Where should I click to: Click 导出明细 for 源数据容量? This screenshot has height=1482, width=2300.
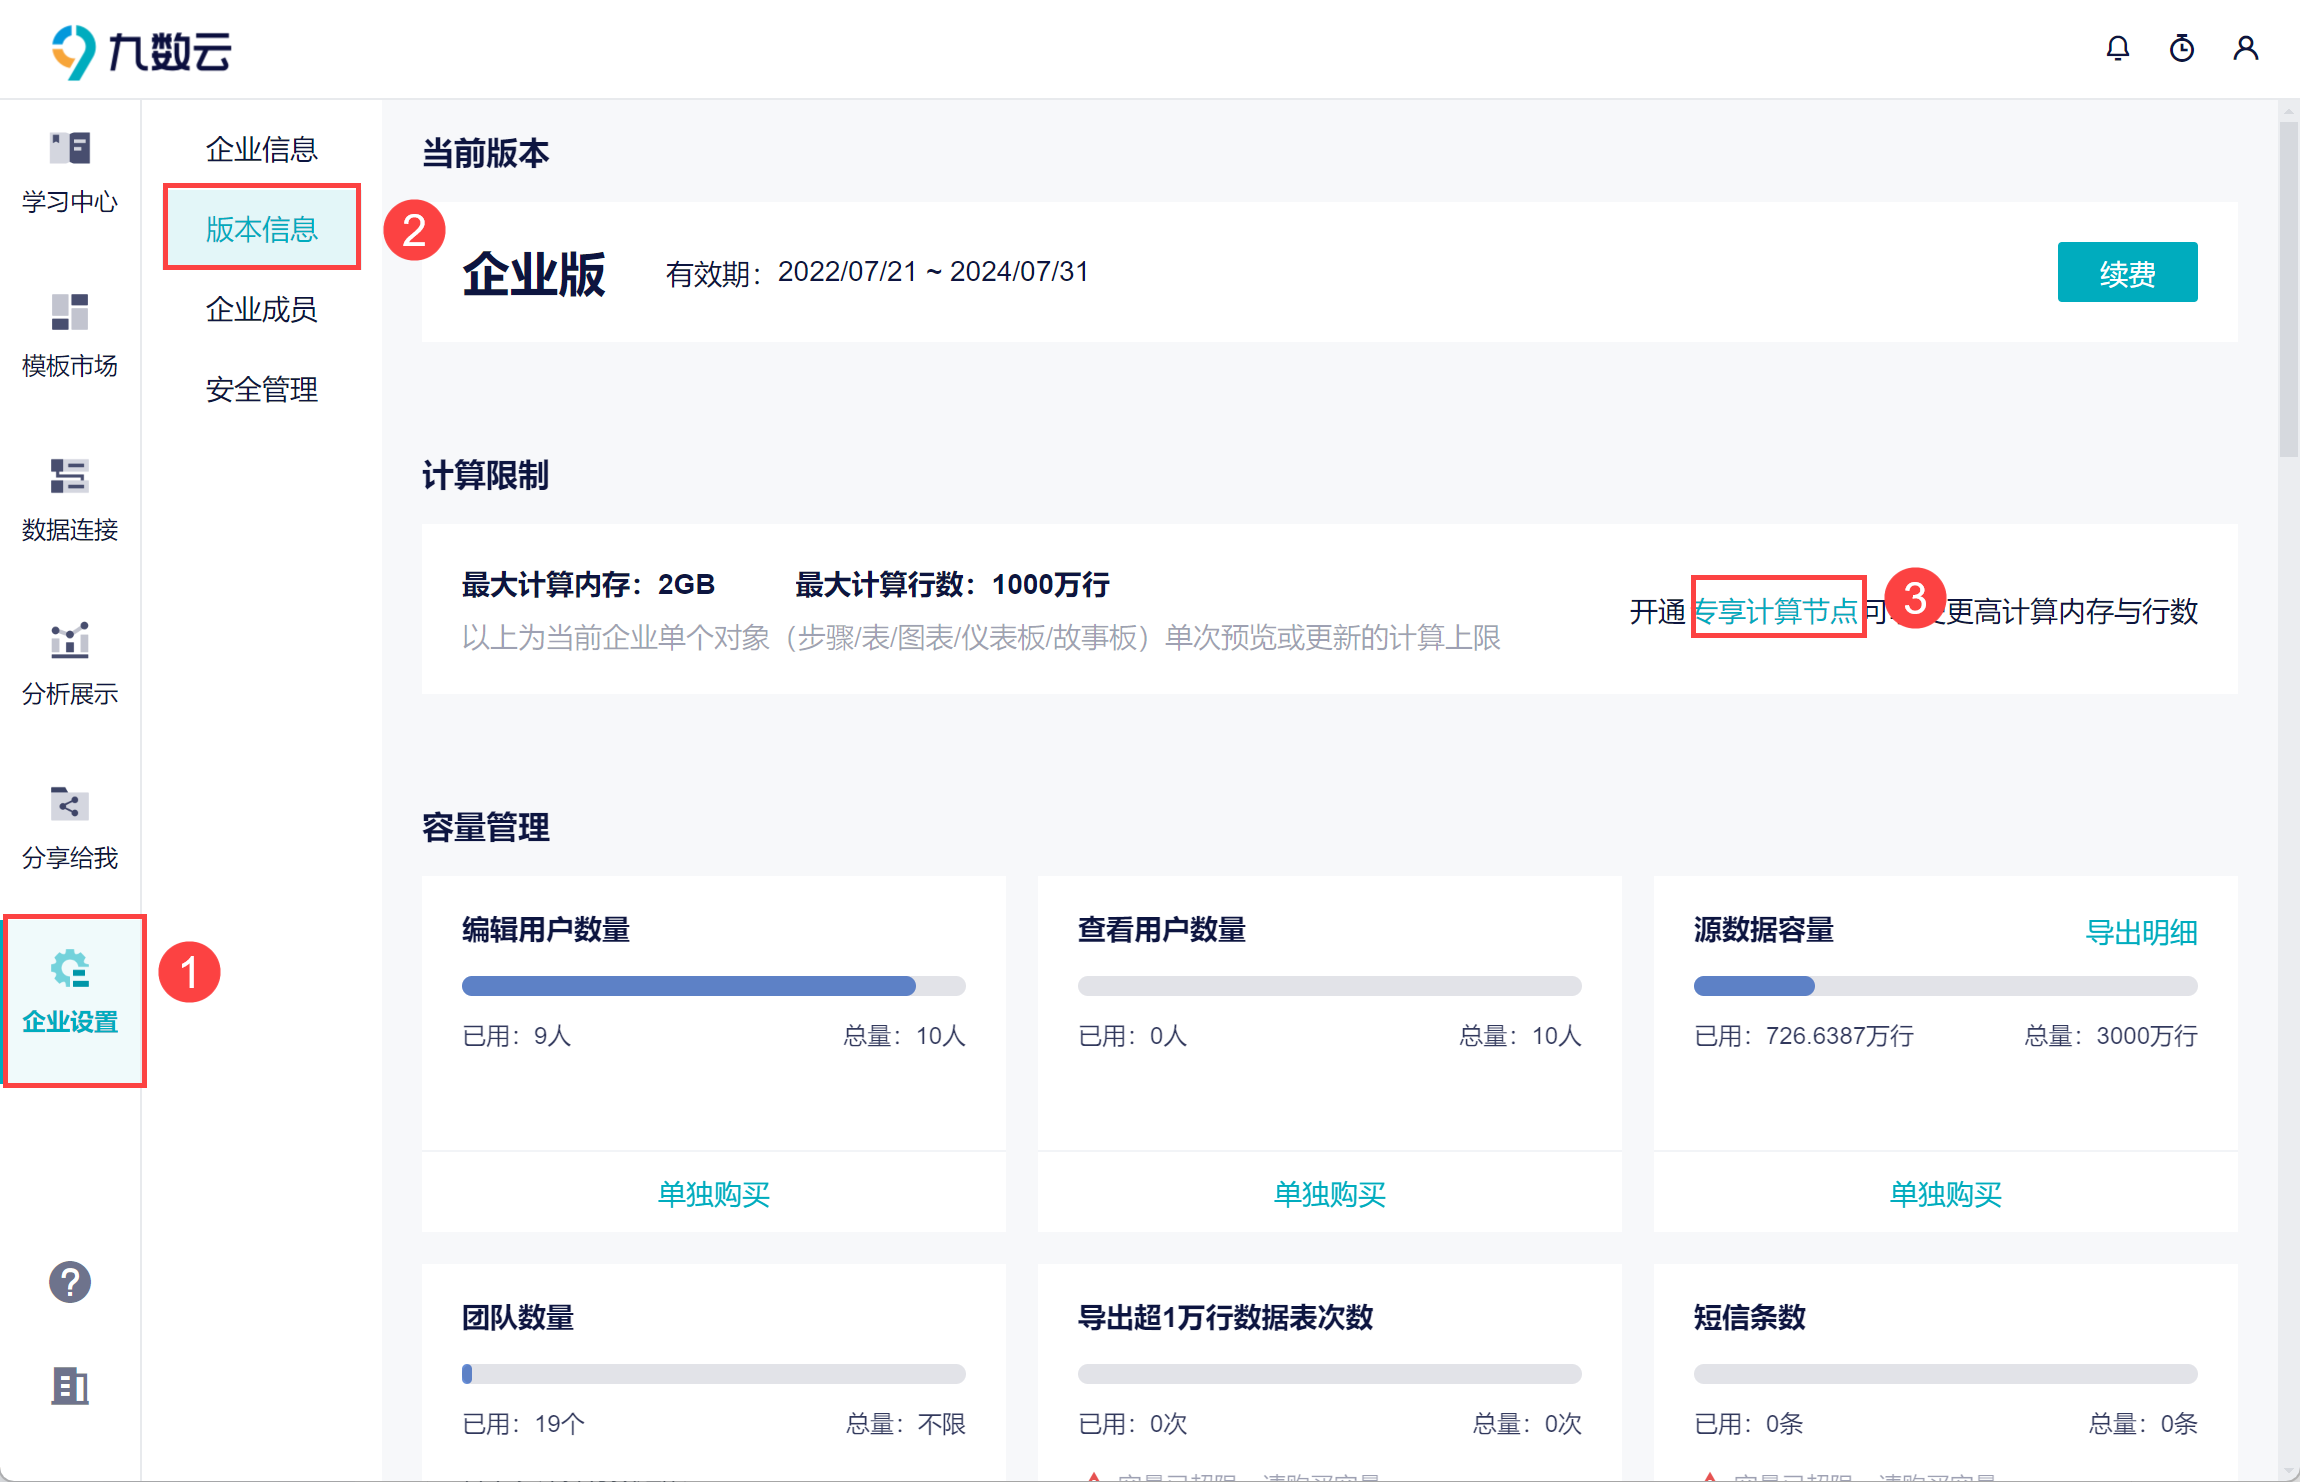2140,932
